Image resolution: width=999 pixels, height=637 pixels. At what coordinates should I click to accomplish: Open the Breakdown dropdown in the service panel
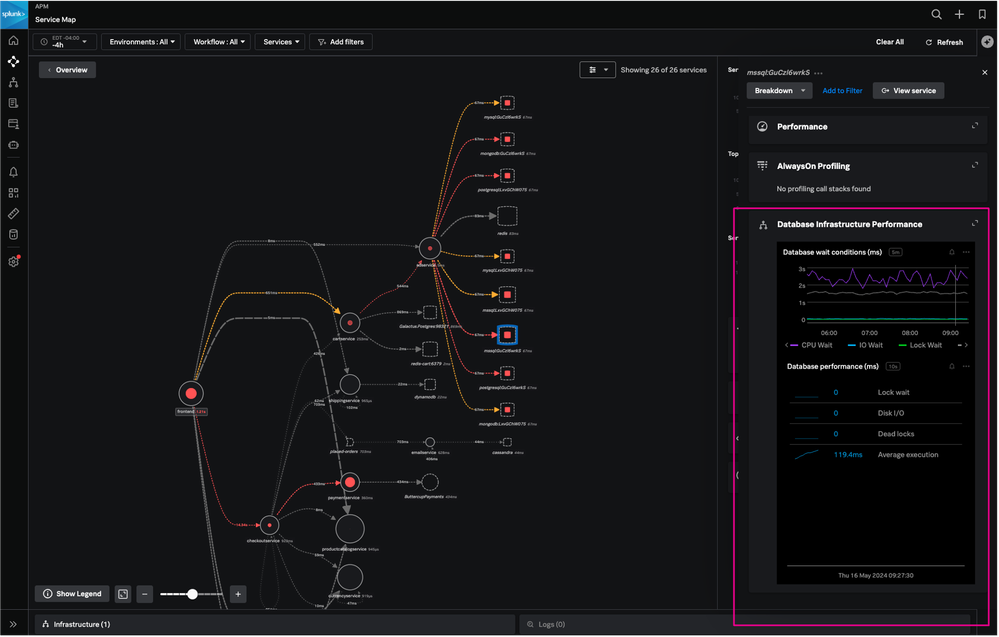tap(779, 90)
